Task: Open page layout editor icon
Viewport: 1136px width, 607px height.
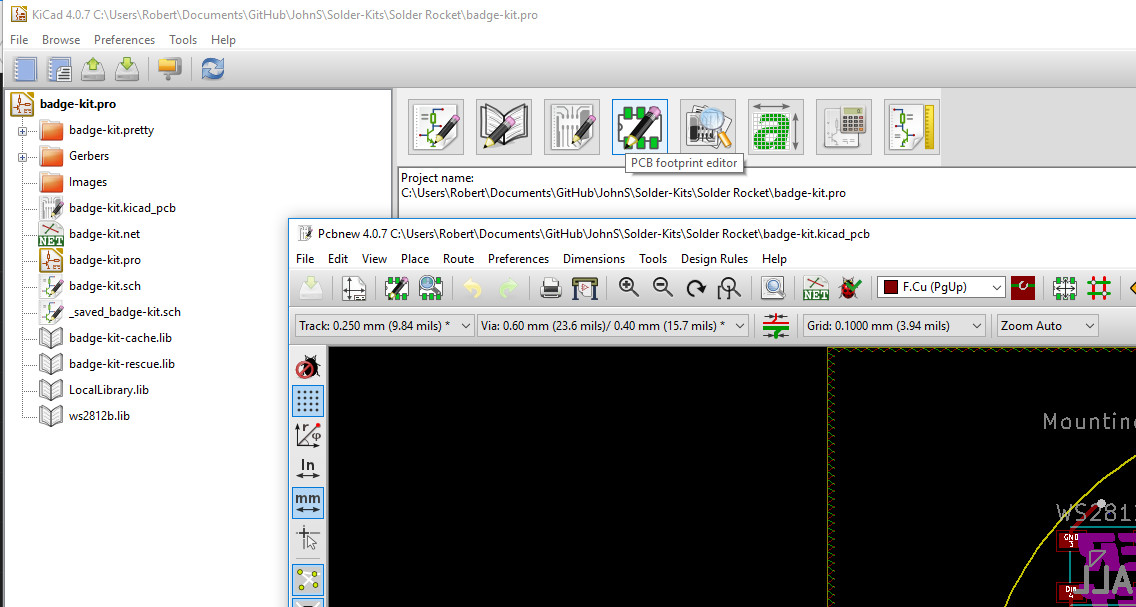Action: pos(911,127)
